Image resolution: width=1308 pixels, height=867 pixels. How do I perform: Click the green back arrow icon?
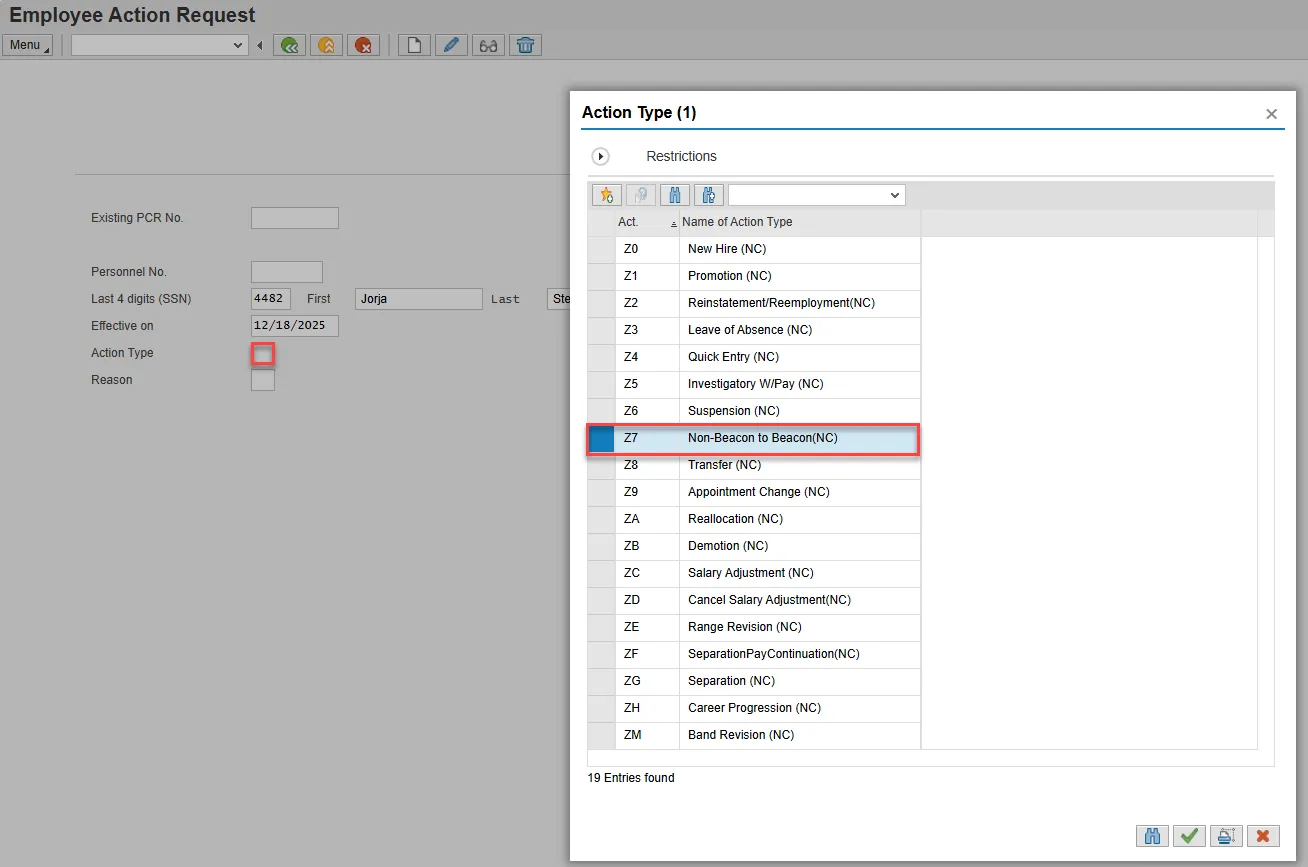[290, 45]
